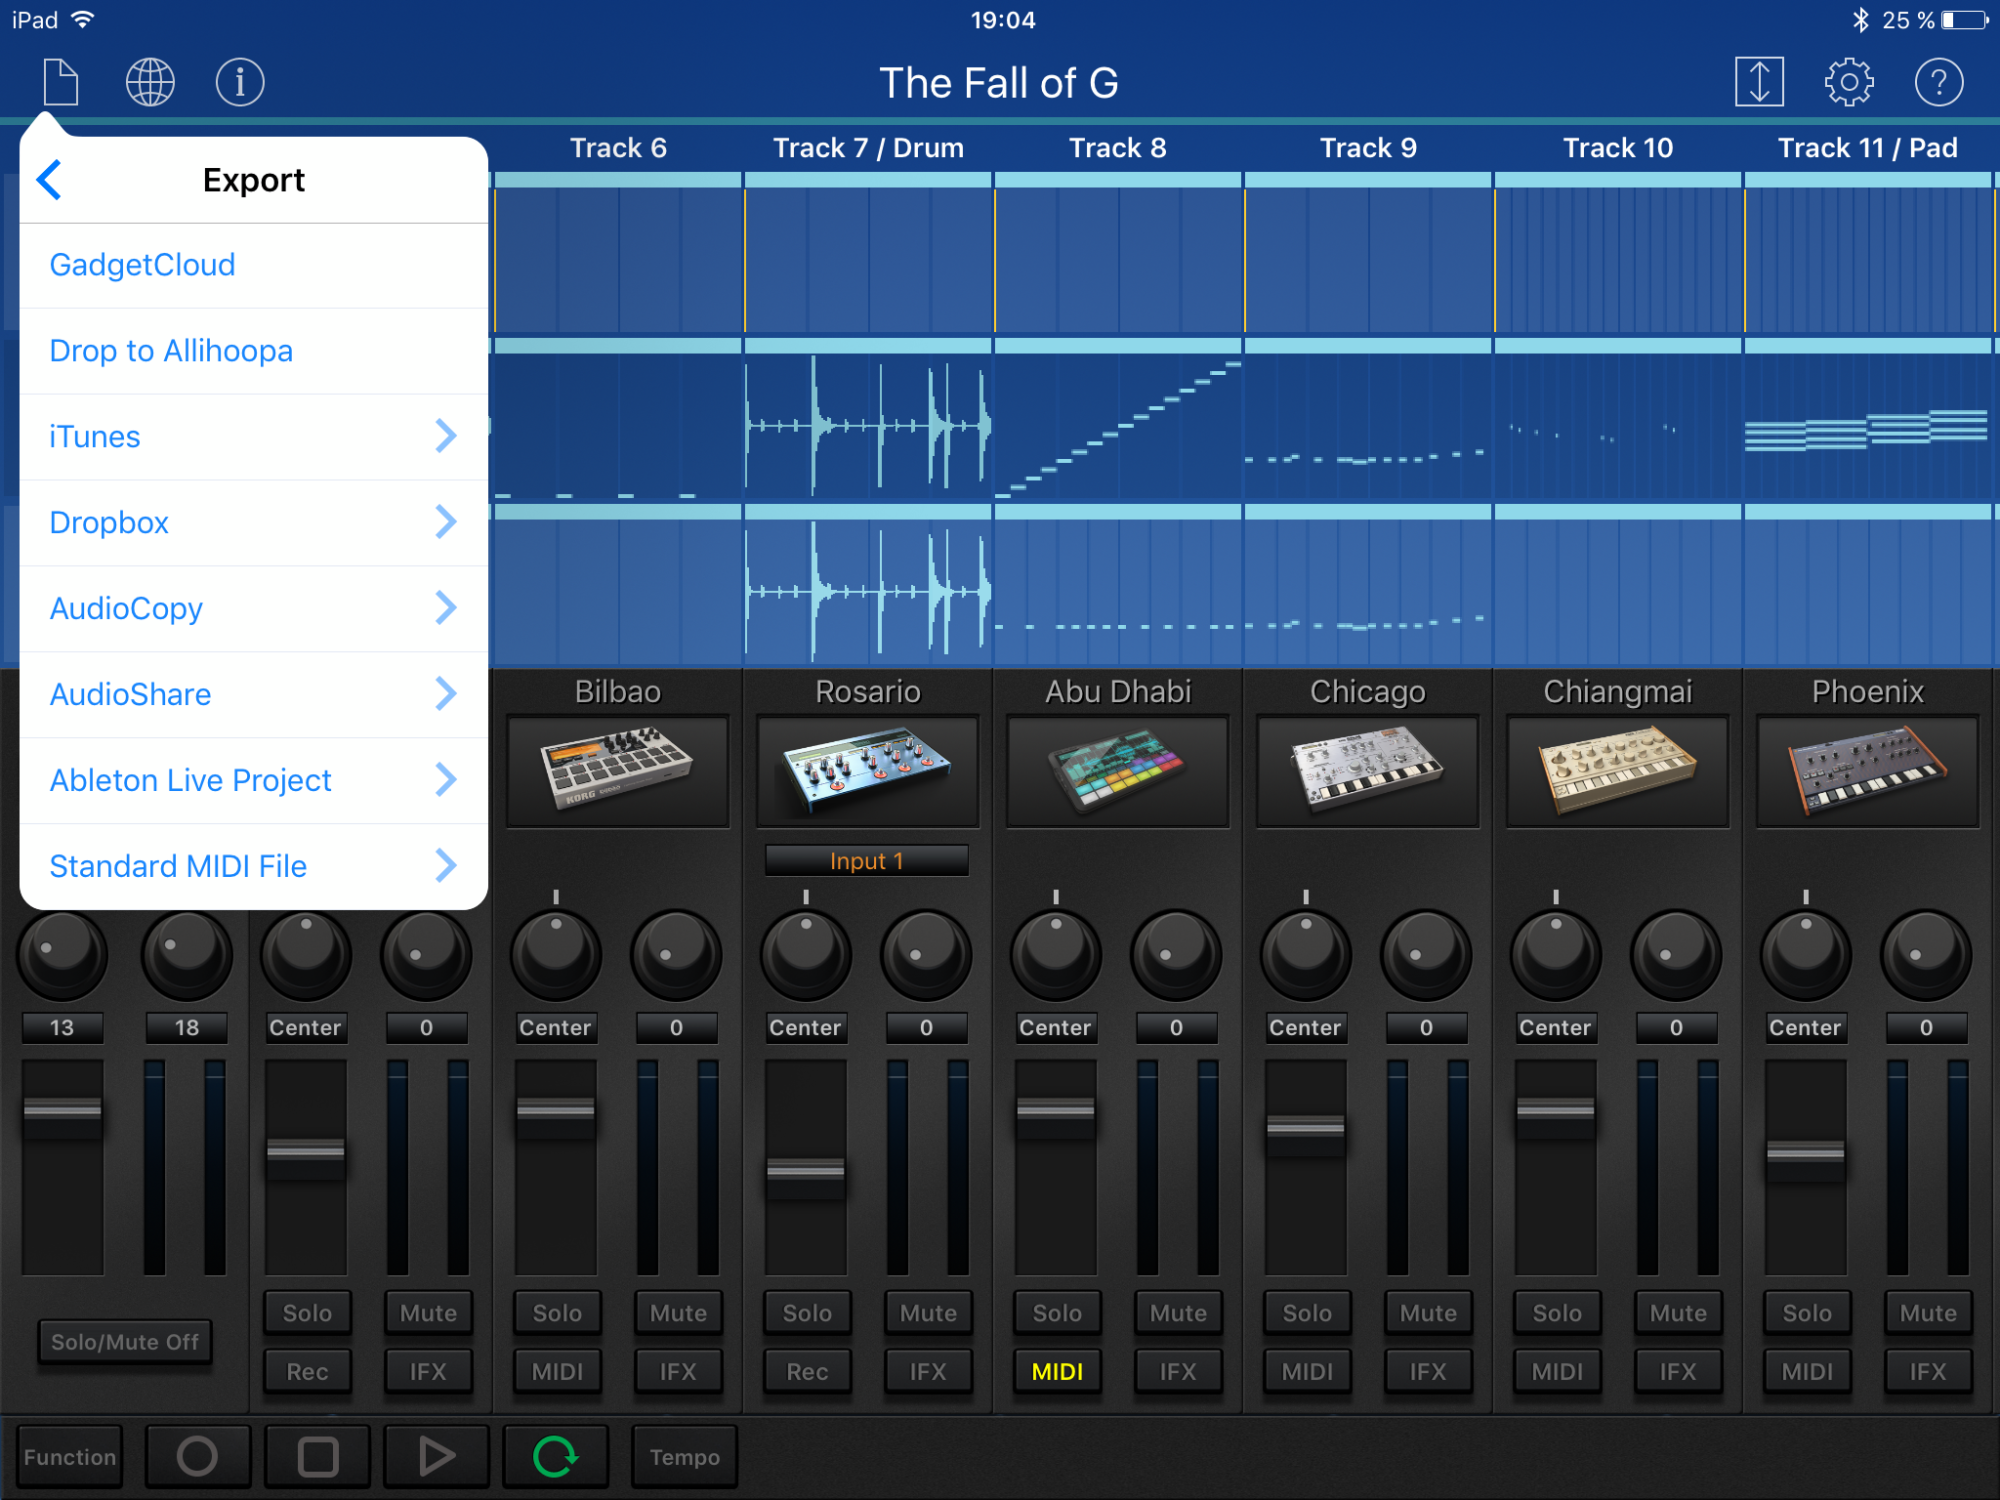Click the Phoenix track volume fader
This screenshot has height=1500, width=2000.
pyautogui.click(x=1805, y=1153)
